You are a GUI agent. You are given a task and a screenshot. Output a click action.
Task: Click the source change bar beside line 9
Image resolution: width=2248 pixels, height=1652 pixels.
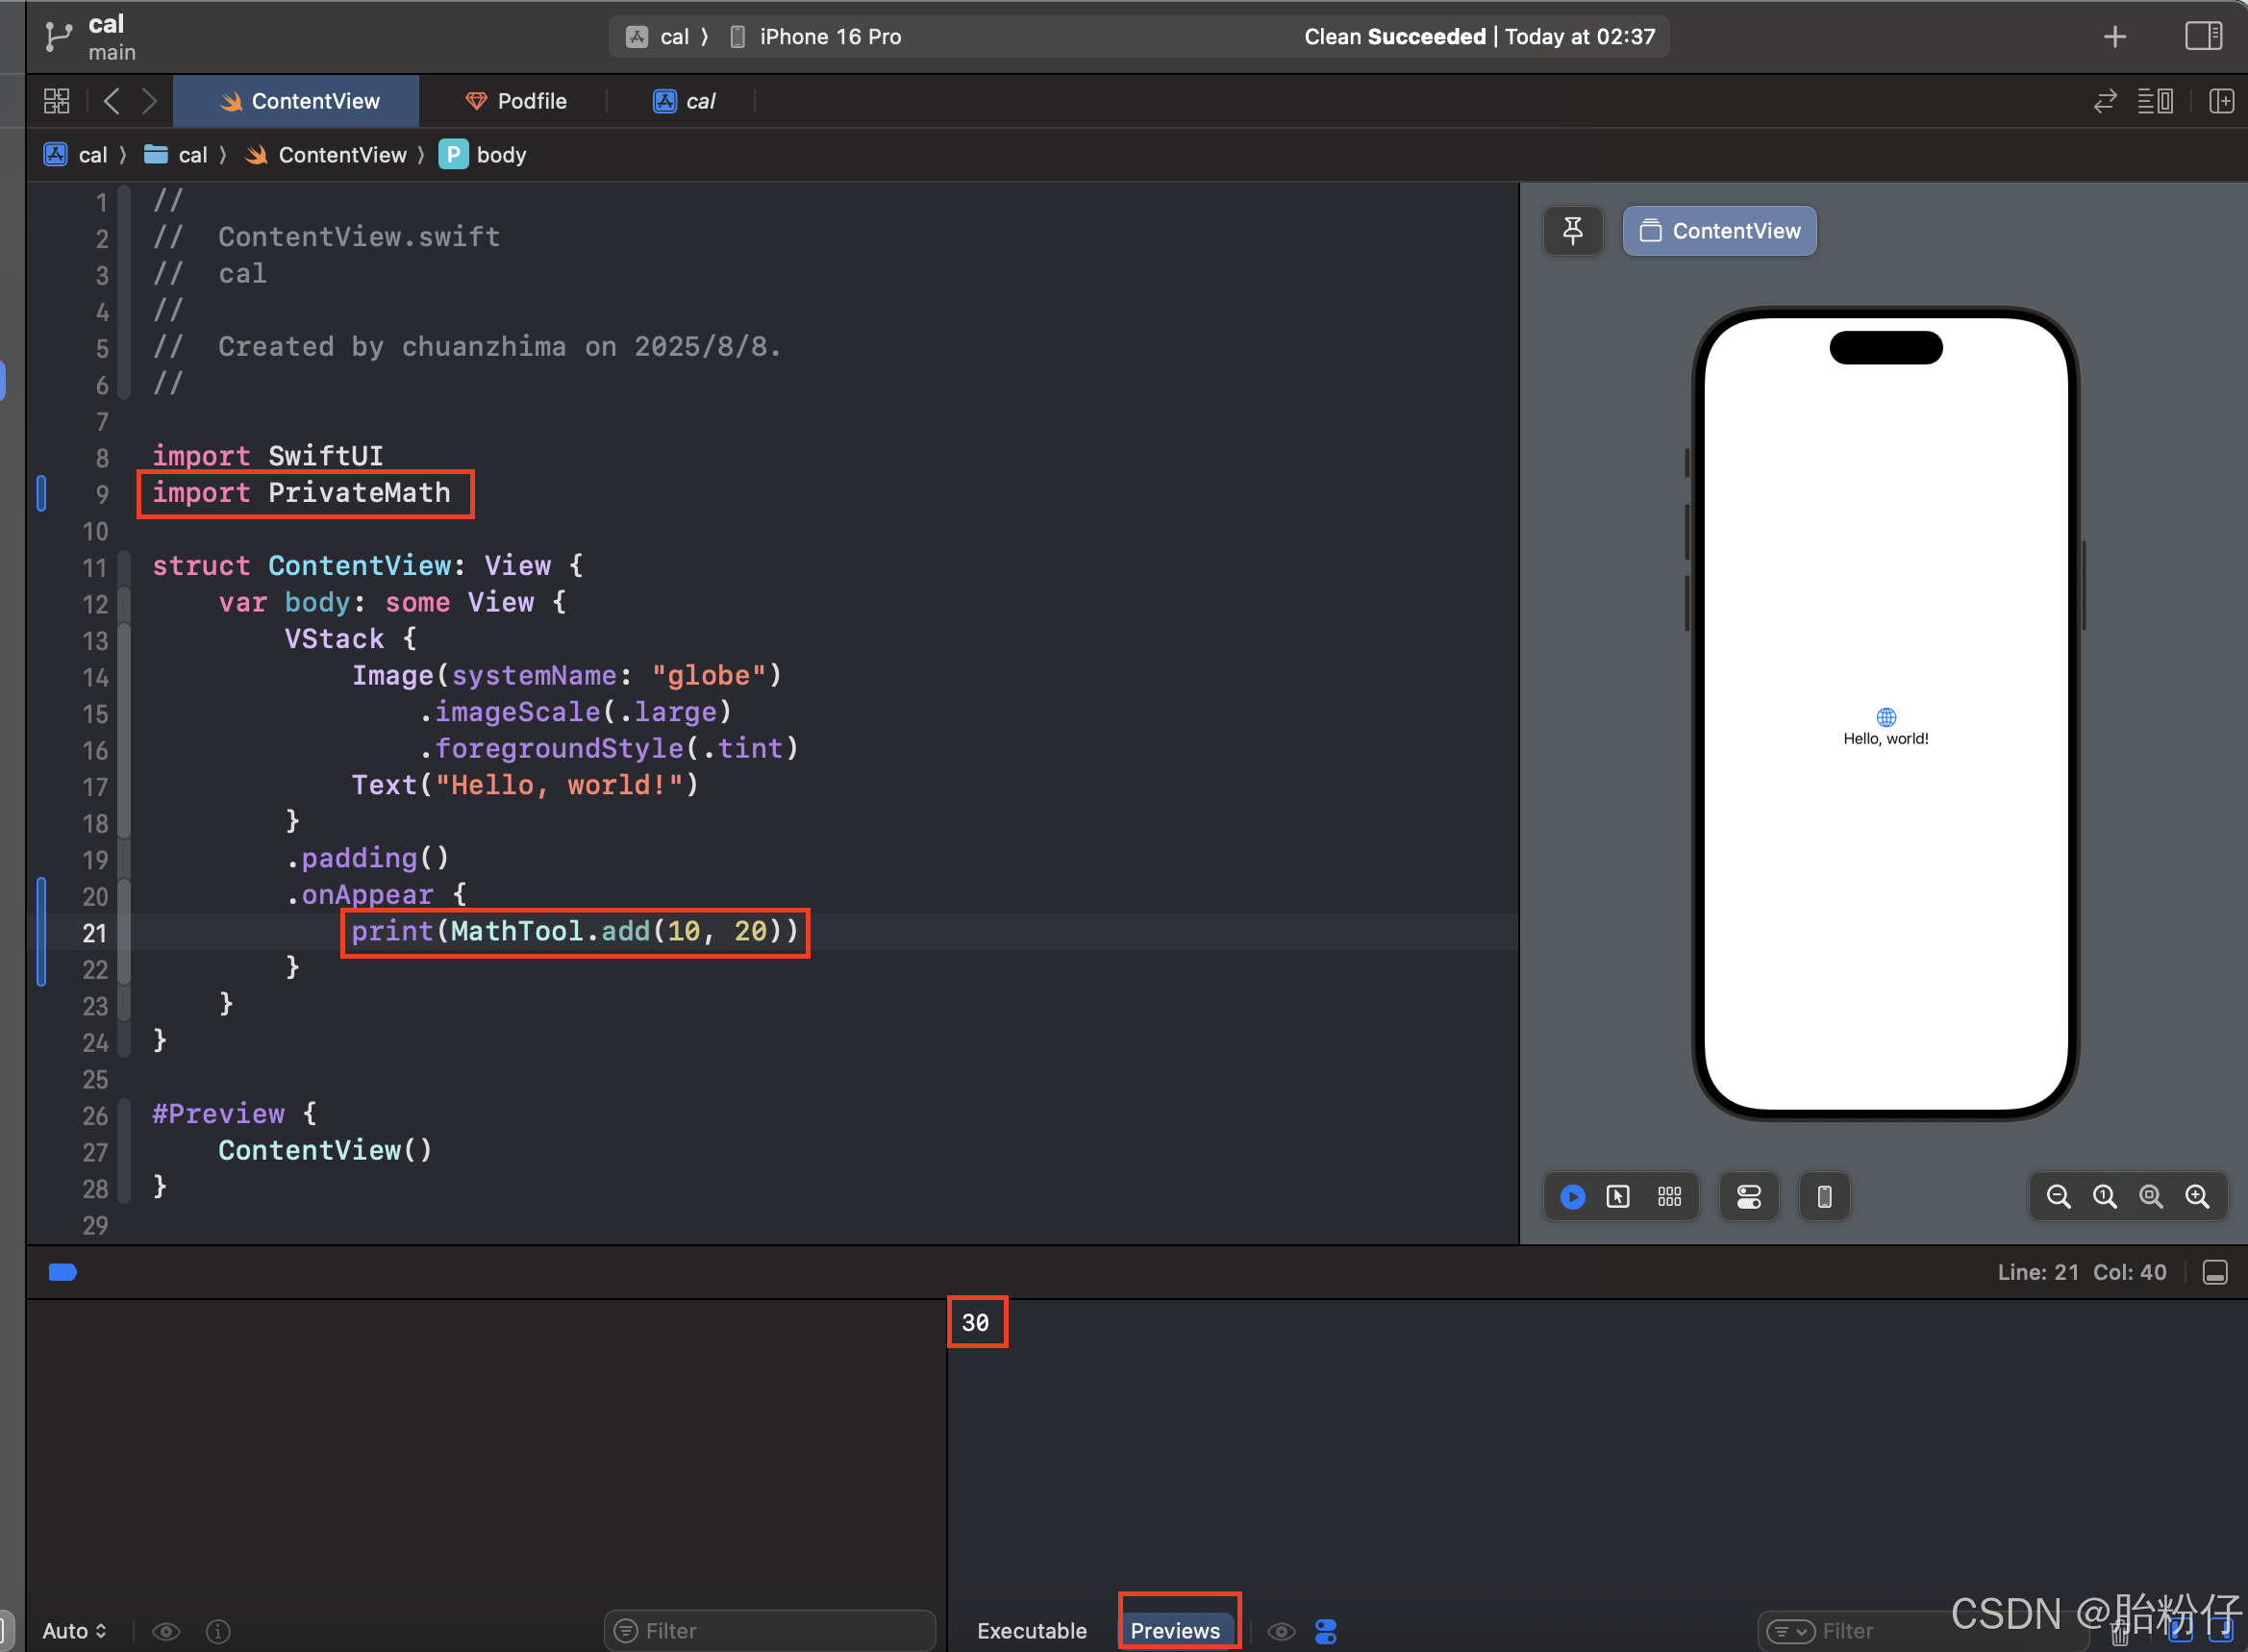coord(41,493)
